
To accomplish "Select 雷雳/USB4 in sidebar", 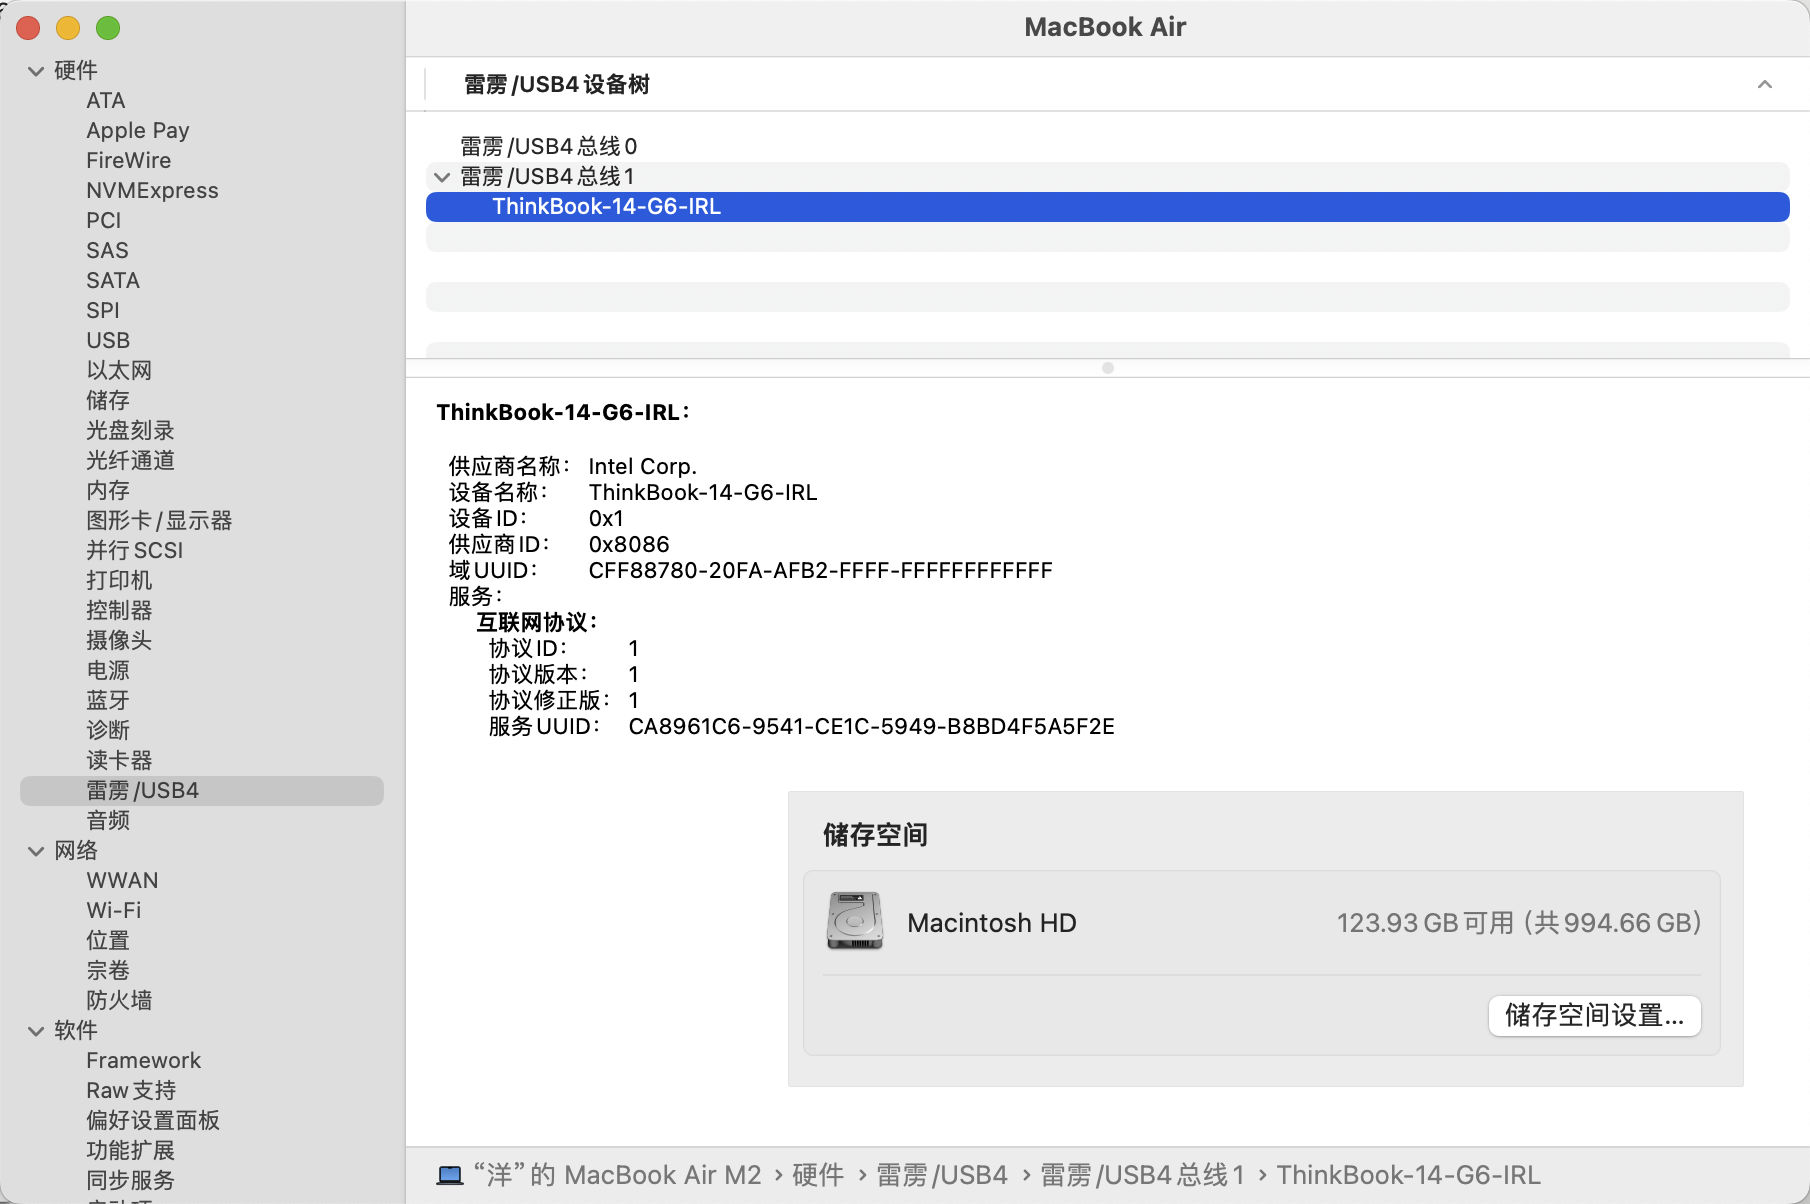I will coord(202,791).
